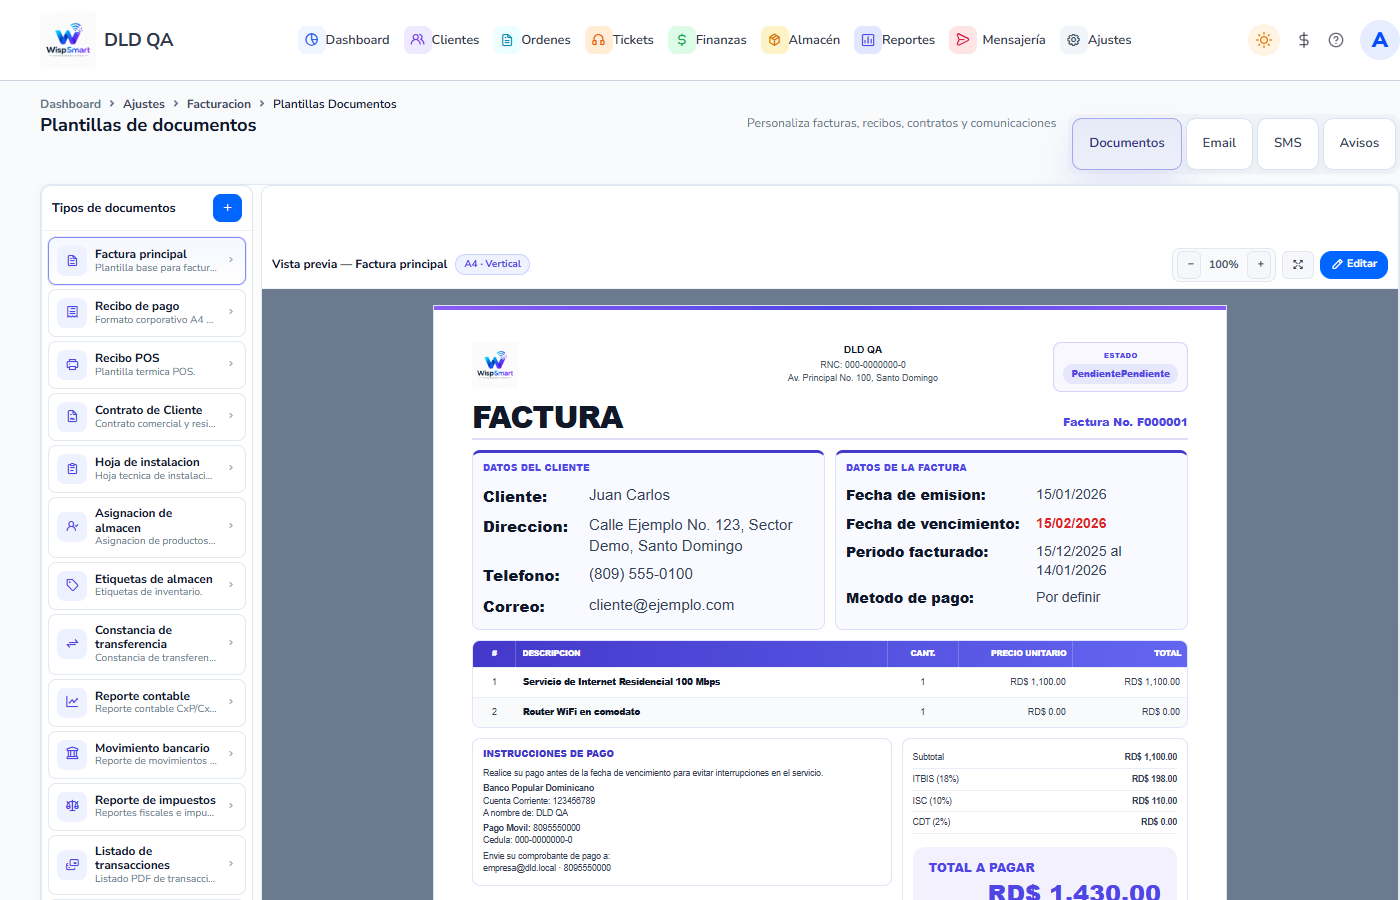
Task: Click the Contrato de Cliente document icon
Action: coord(72,416)
